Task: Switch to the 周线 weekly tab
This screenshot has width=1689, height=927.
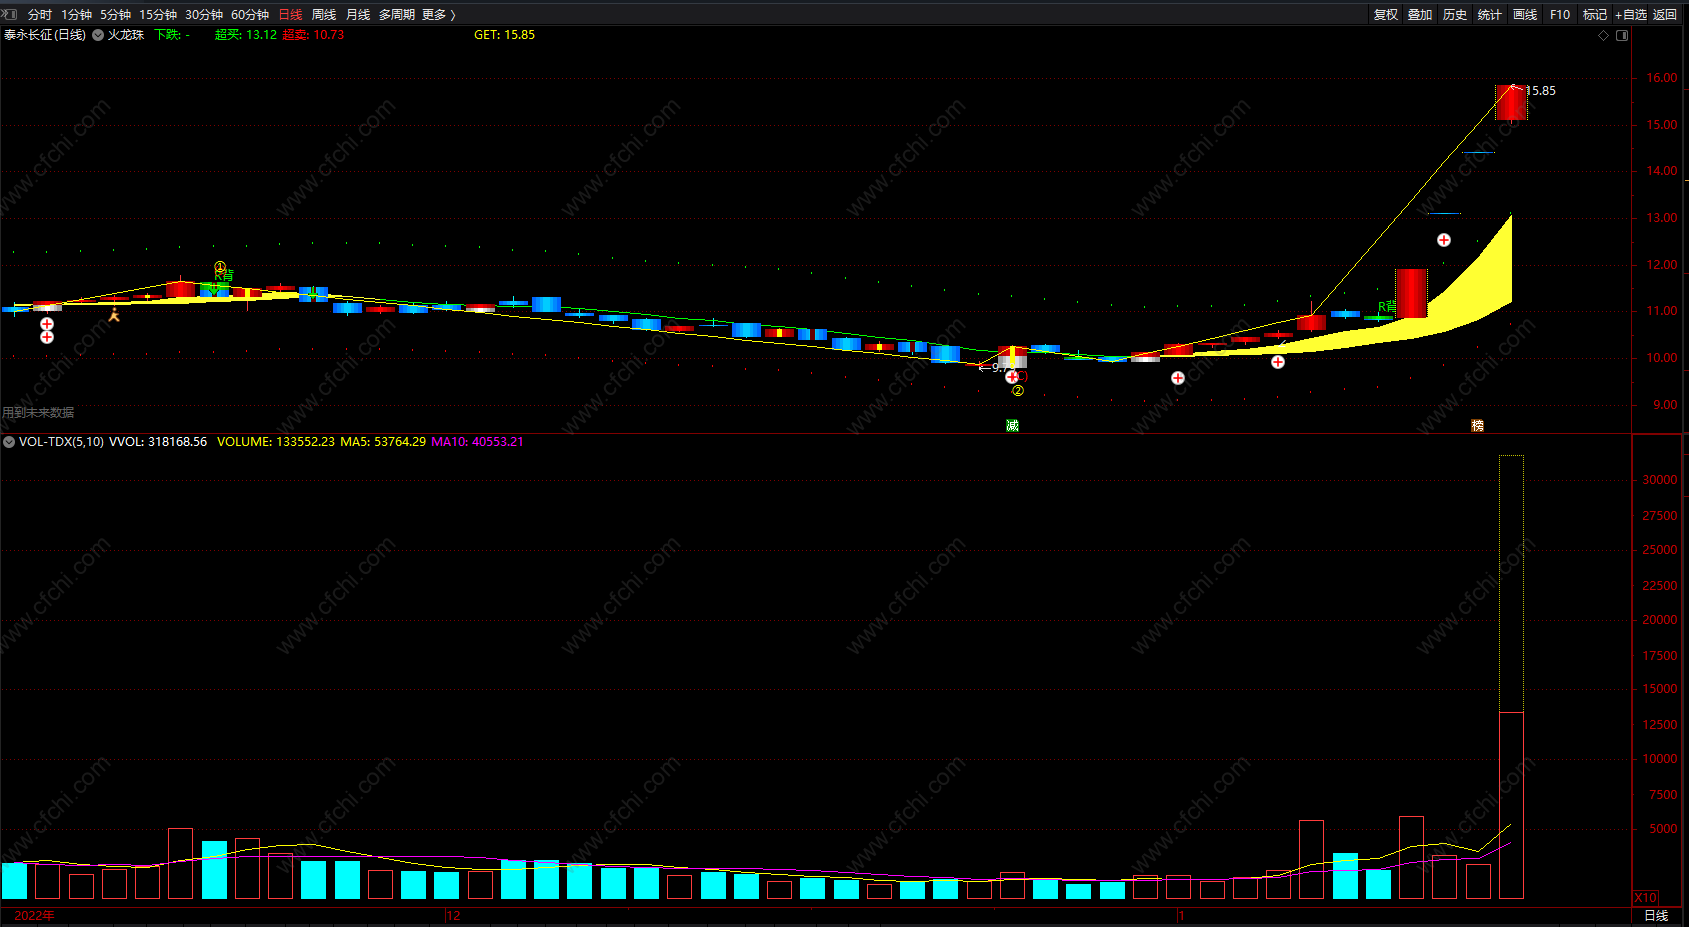Action: [324, 15]
